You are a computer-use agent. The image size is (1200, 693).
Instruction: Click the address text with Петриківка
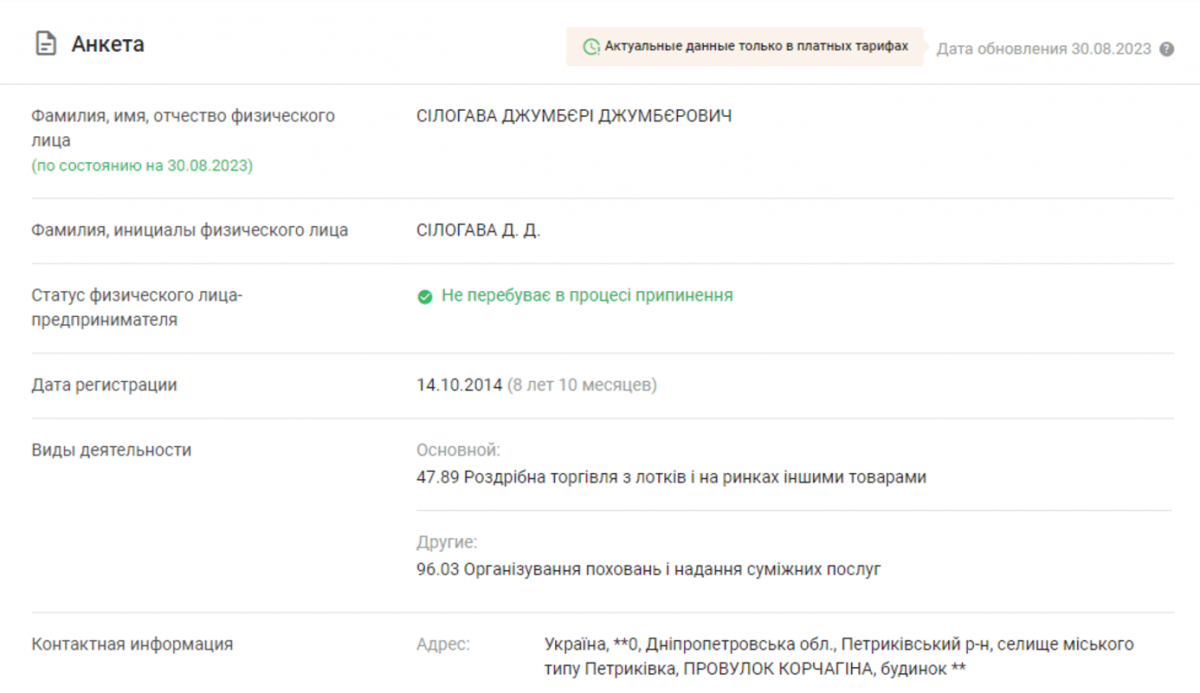coord(838,656)
